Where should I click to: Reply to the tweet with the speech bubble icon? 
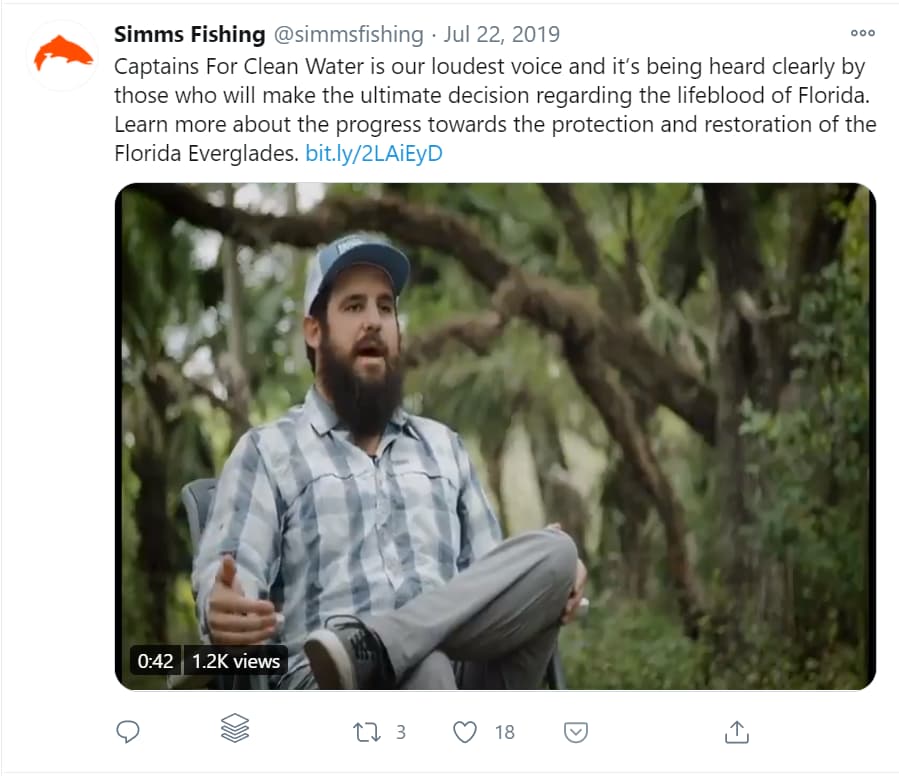coord(128,732)
